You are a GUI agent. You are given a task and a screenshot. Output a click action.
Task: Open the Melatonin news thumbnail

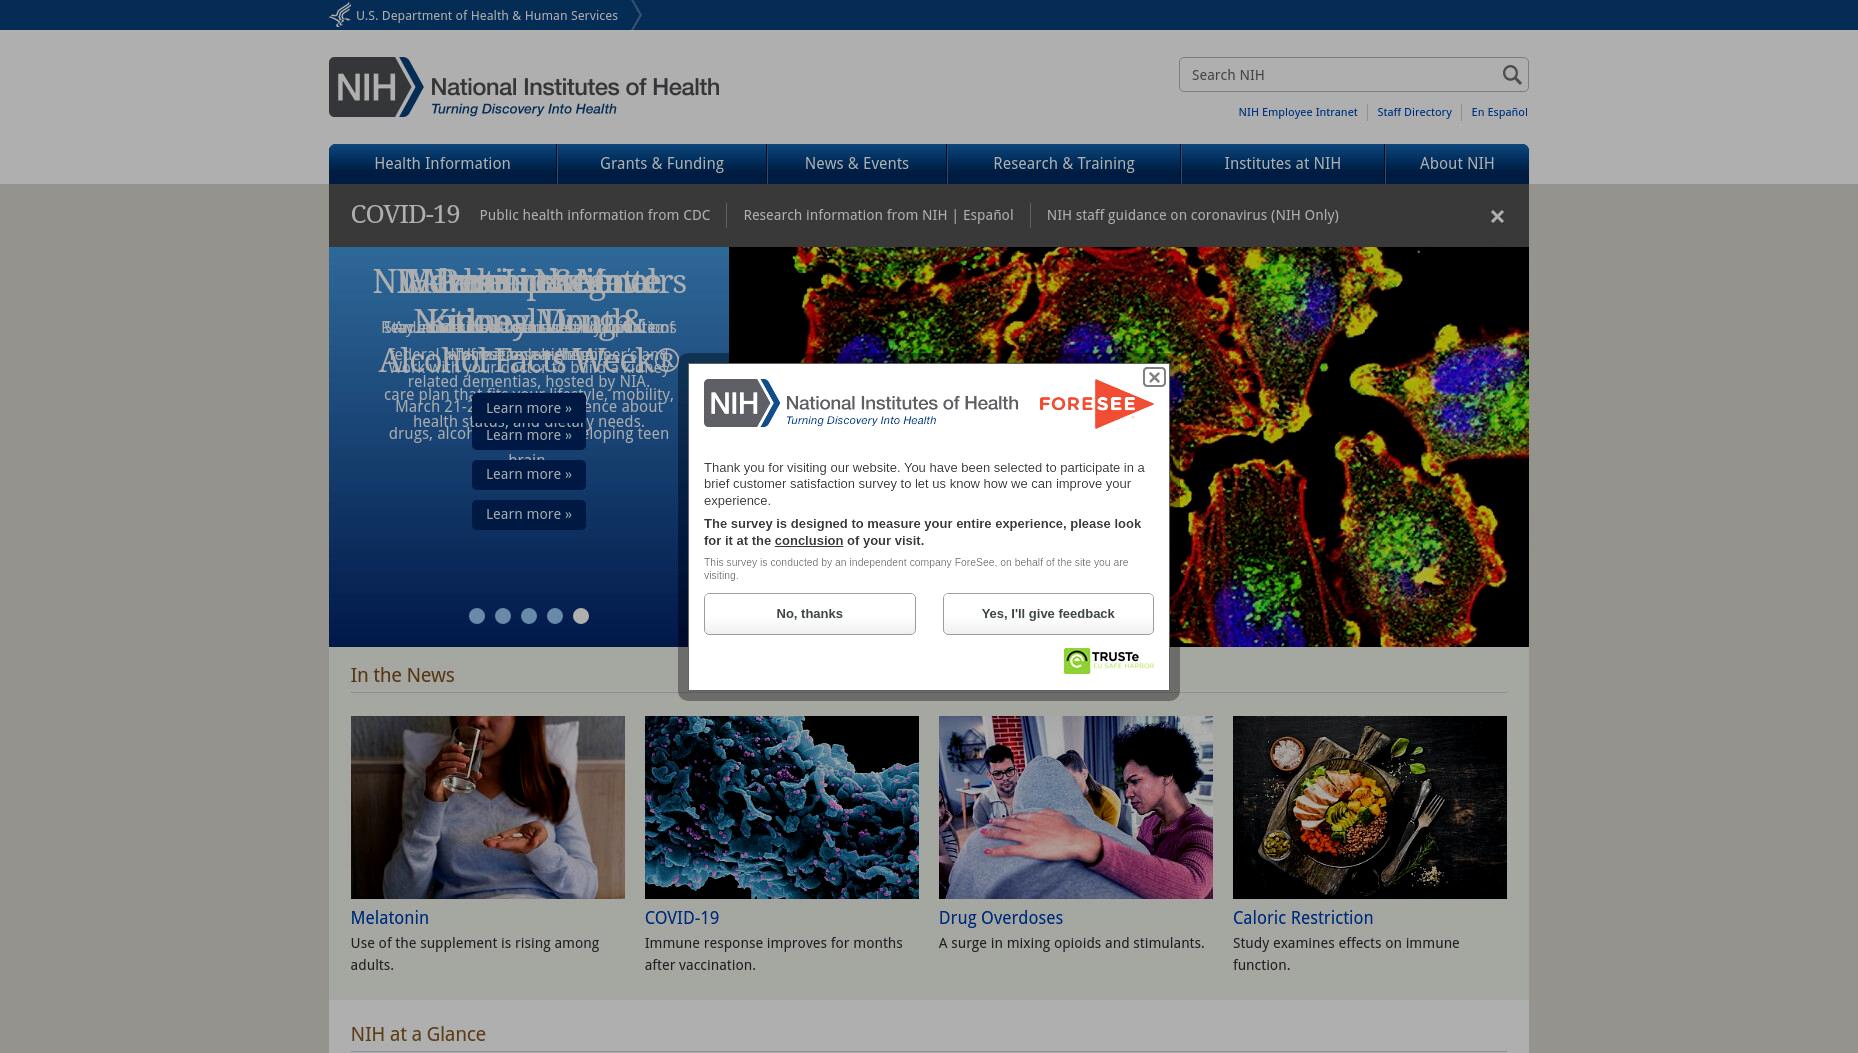click(488, 807)
